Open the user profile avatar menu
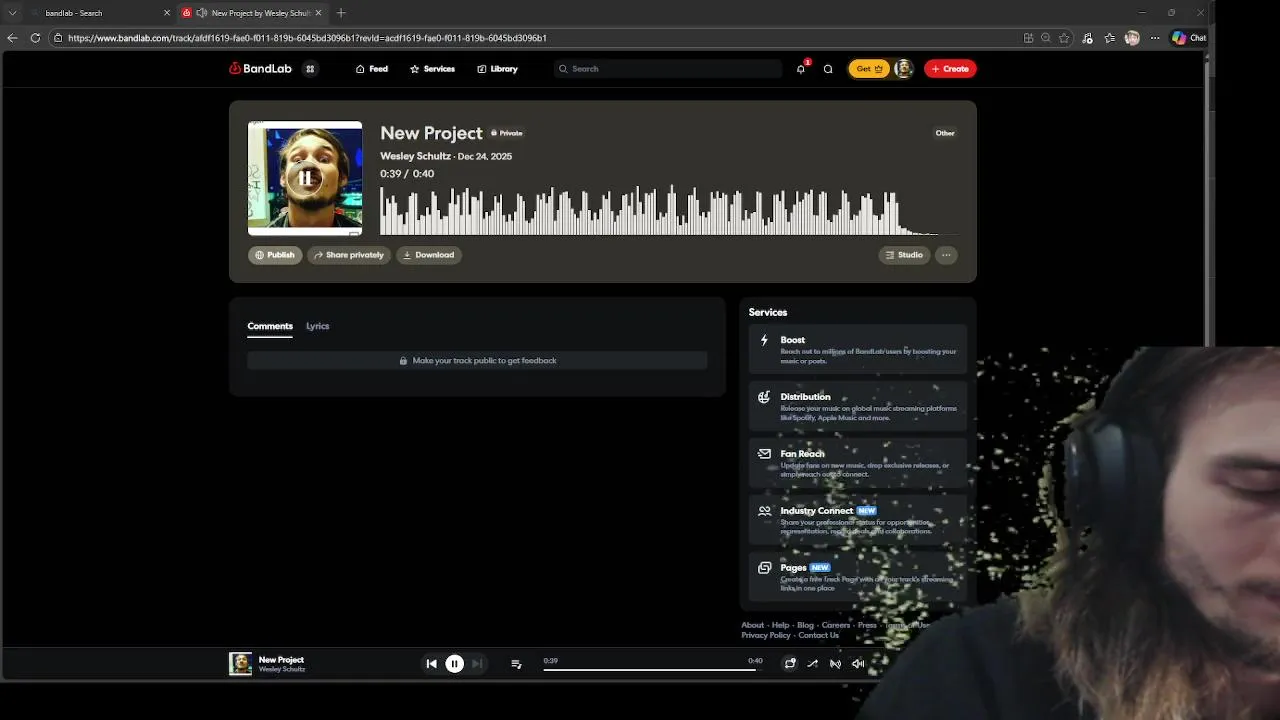The width and height of the screenshot is (1280, 720). 903,69
